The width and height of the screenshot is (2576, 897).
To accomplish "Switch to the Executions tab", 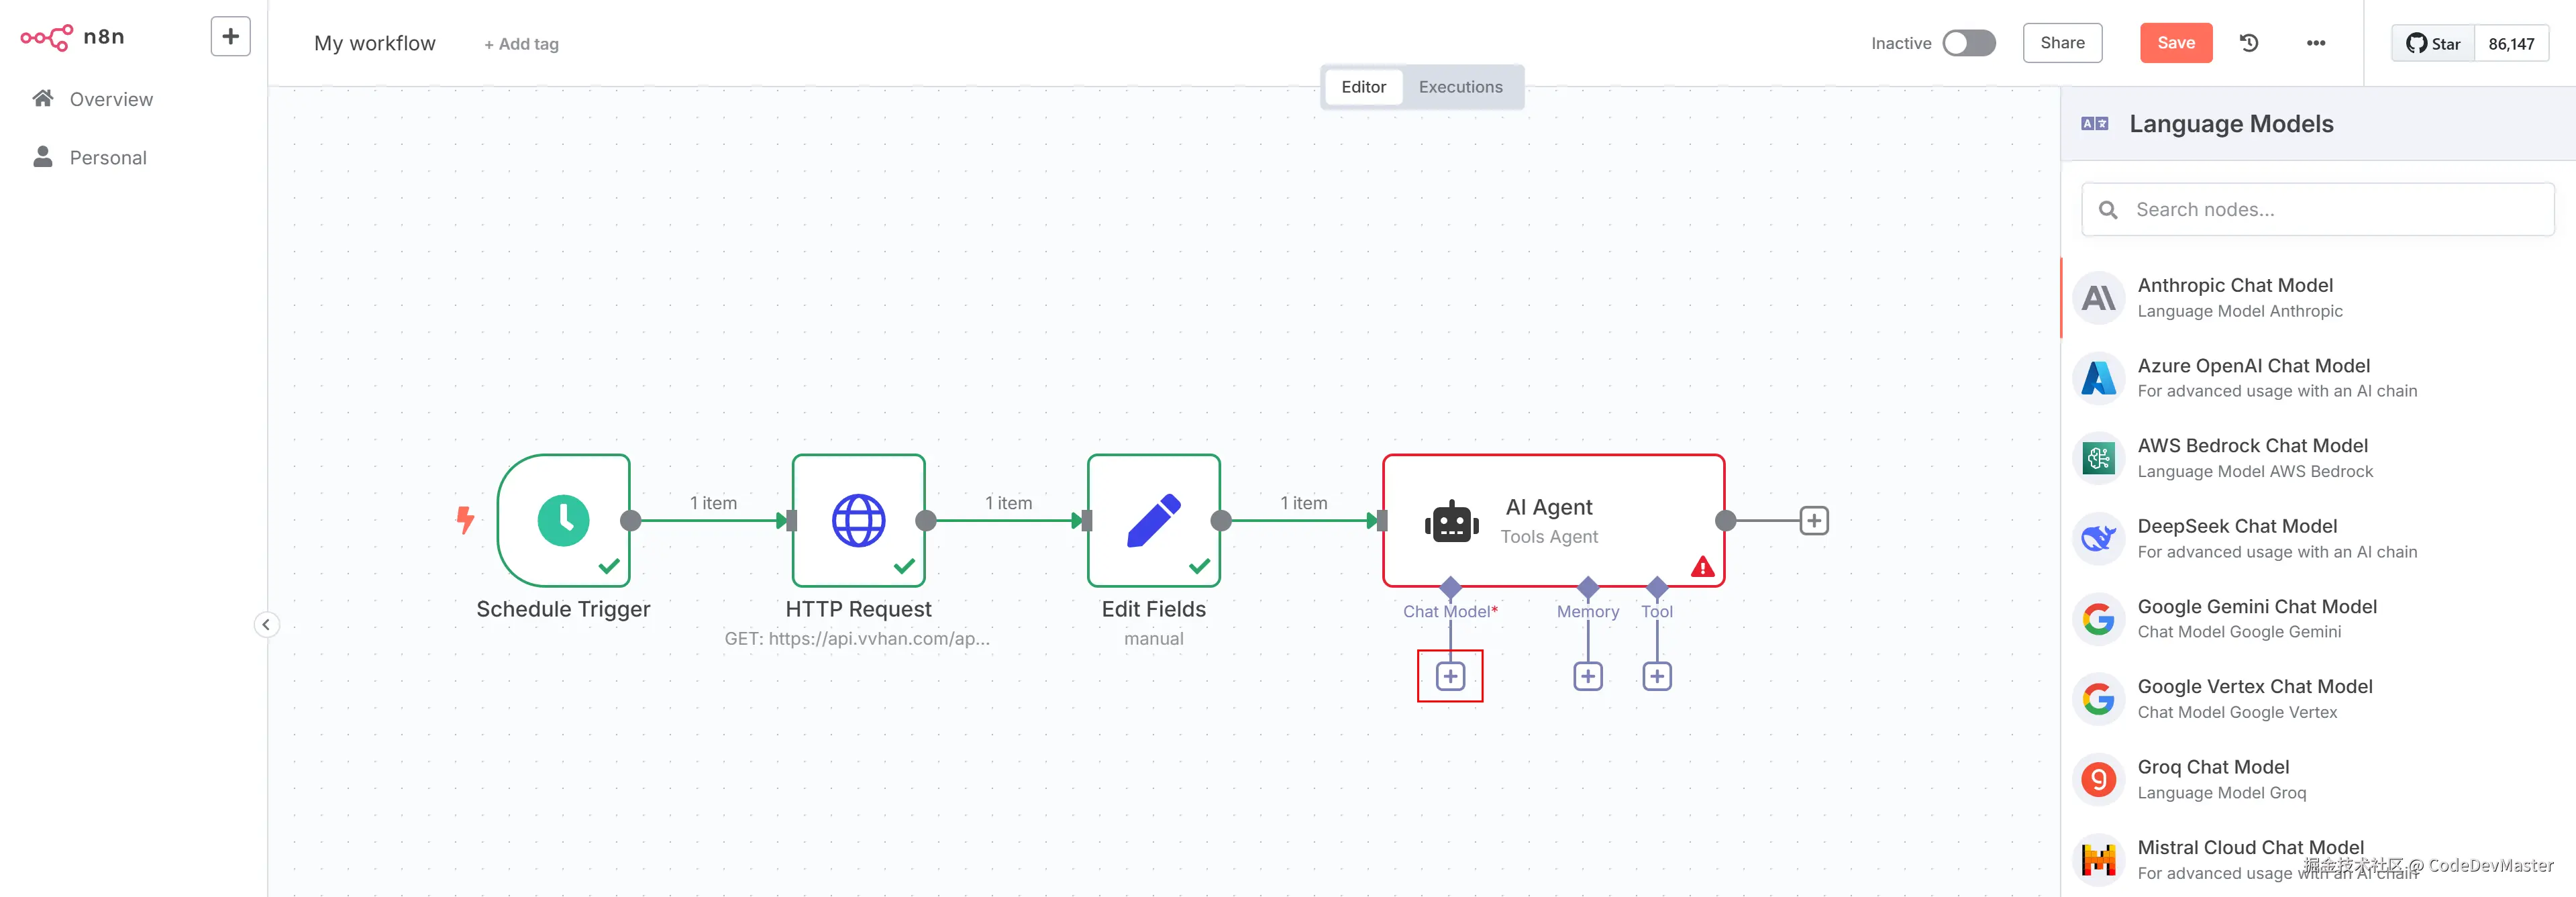I will pyautogui.click(x=1460, y=87).
